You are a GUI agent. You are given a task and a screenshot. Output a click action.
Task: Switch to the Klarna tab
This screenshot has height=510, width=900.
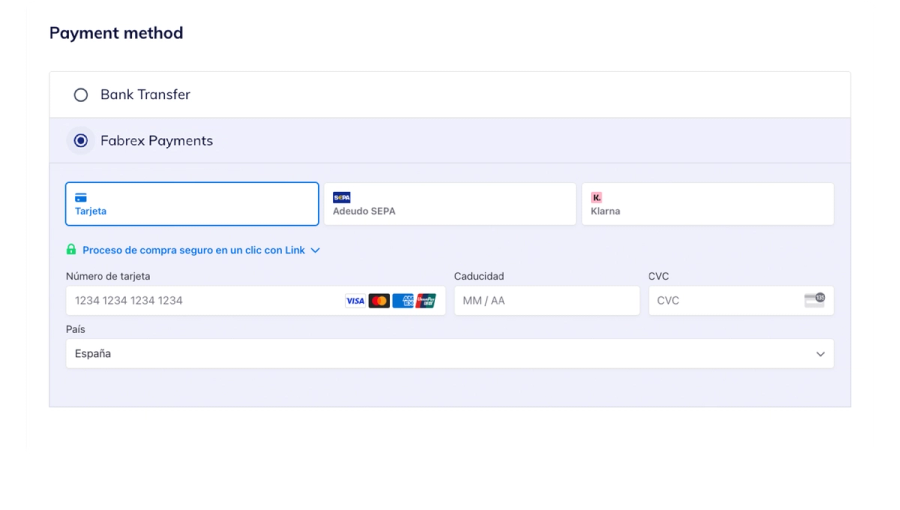coord(708,204)
